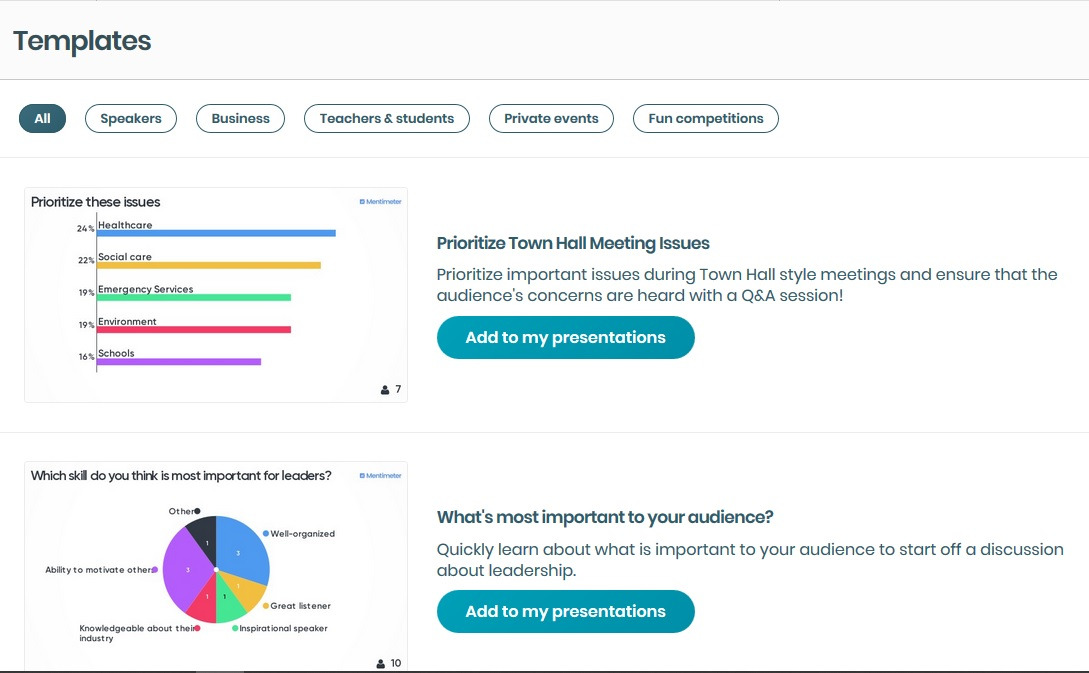Add Town Hall template to my presentations
Image resolution: width=1089 pixels, height=673 pixels.
pos(565,338)
